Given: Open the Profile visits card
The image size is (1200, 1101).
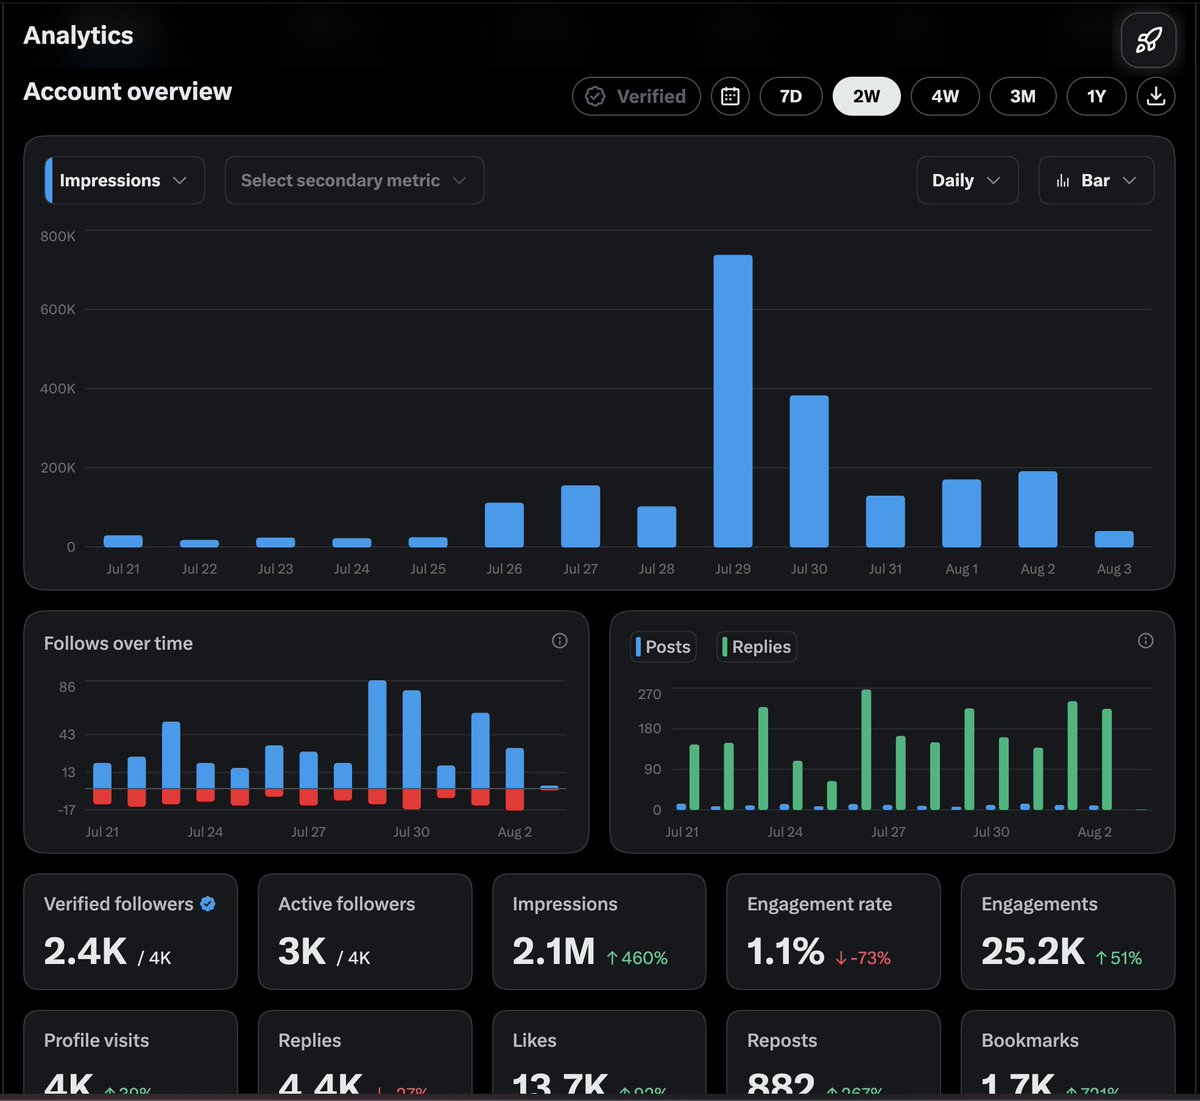Looking at the screenshot, I should coord(131,1054).
